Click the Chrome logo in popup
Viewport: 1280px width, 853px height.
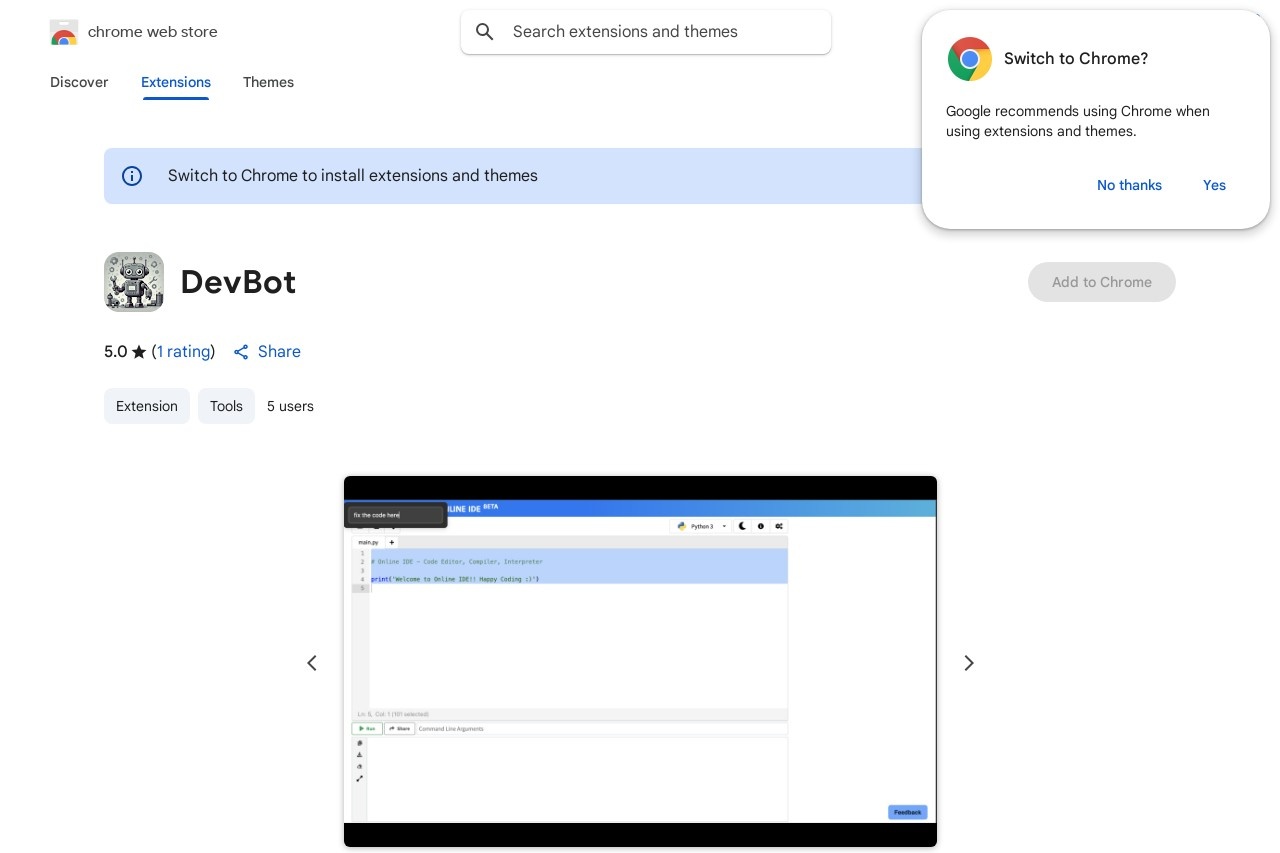[x=970, y=59]
